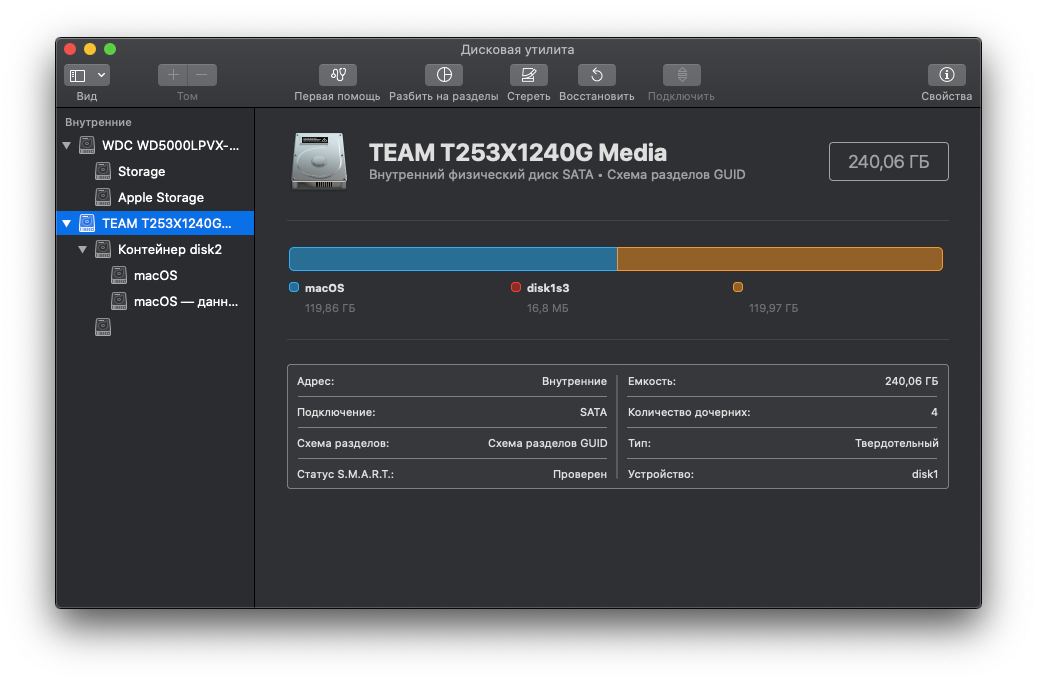
Task: Select TEAM T253X1240G disk in sidebar
Action: click(155, 223)
